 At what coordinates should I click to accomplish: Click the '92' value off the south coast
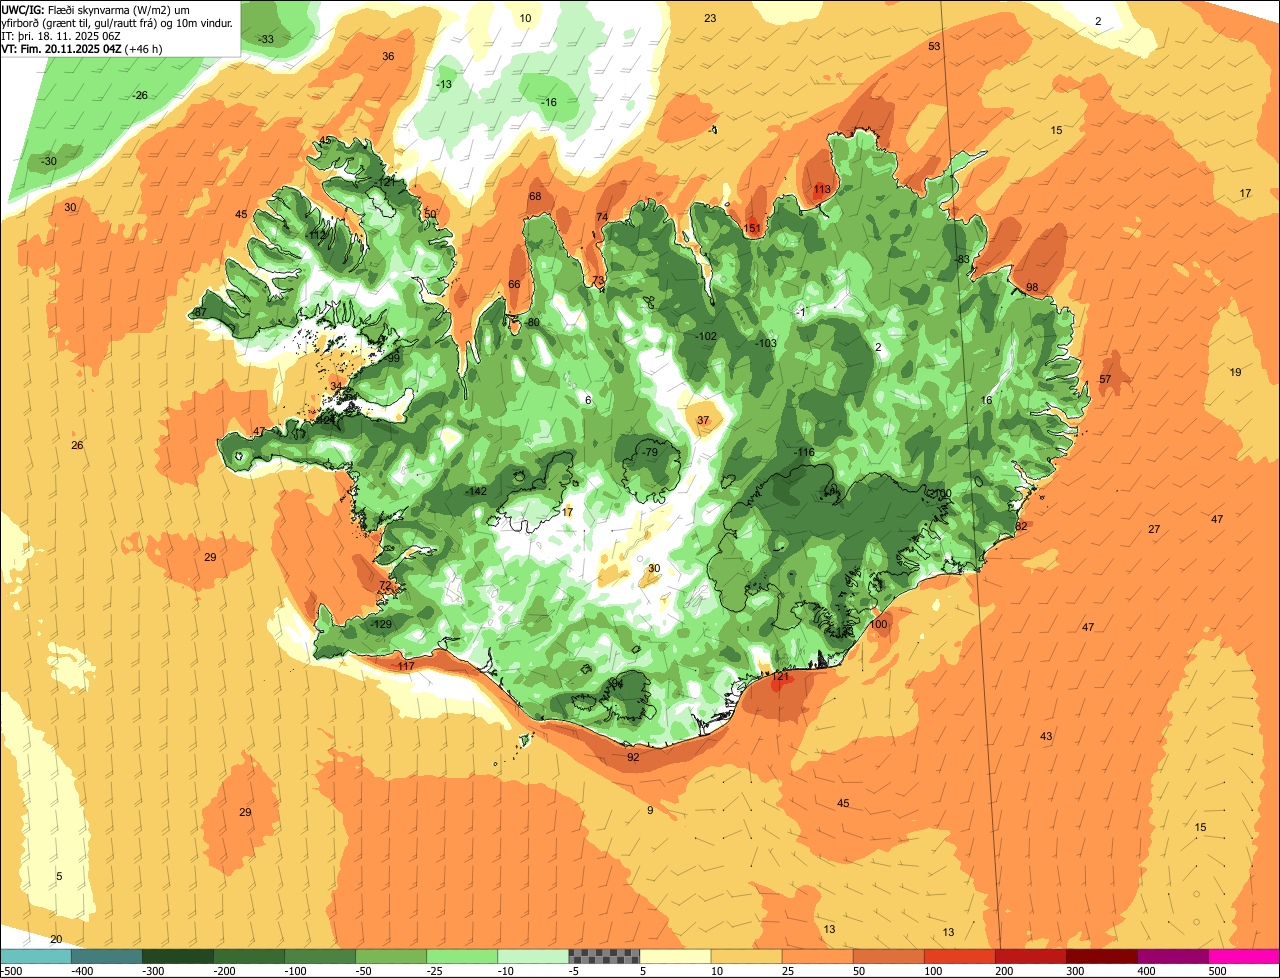tap(633, 757)
